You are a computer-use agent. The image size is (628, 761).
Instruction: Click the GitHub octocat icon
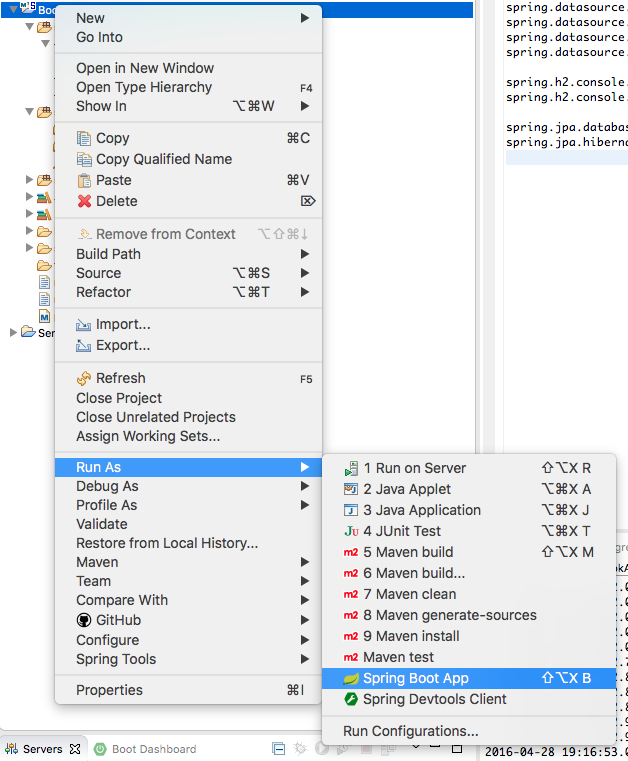(84, 620)
